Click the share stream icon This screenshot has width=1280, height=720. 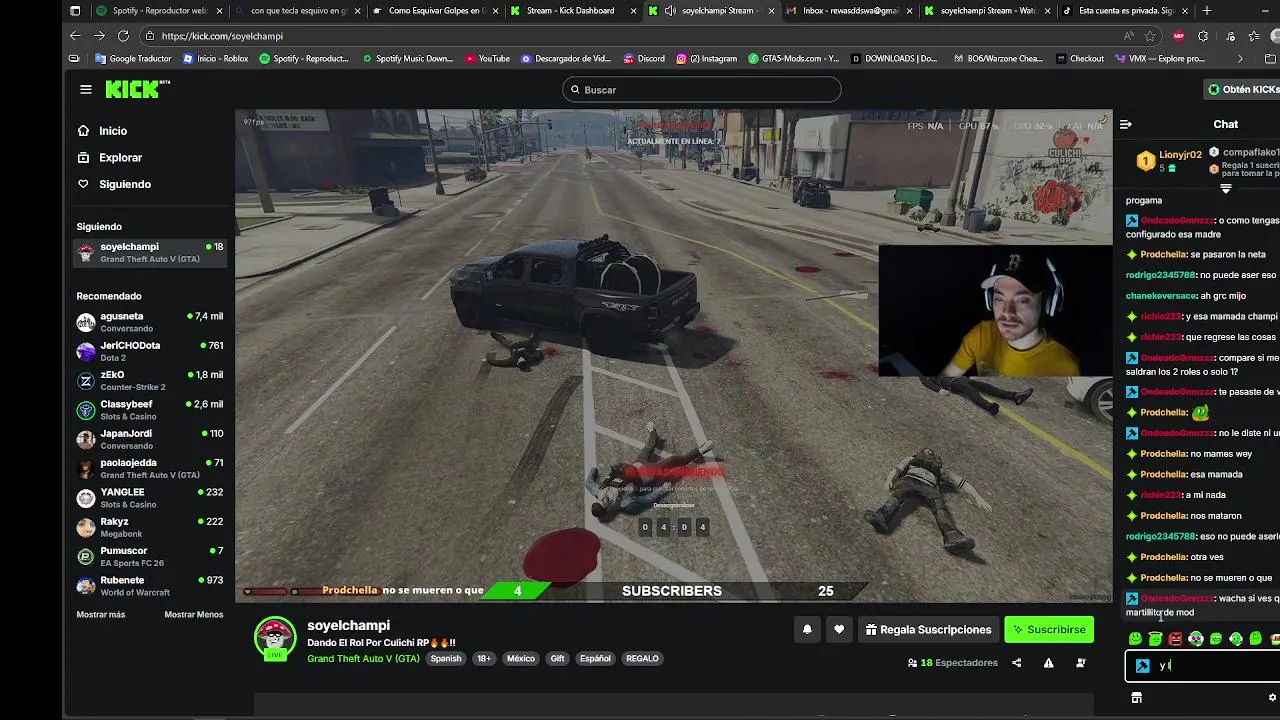[1016, 663]
